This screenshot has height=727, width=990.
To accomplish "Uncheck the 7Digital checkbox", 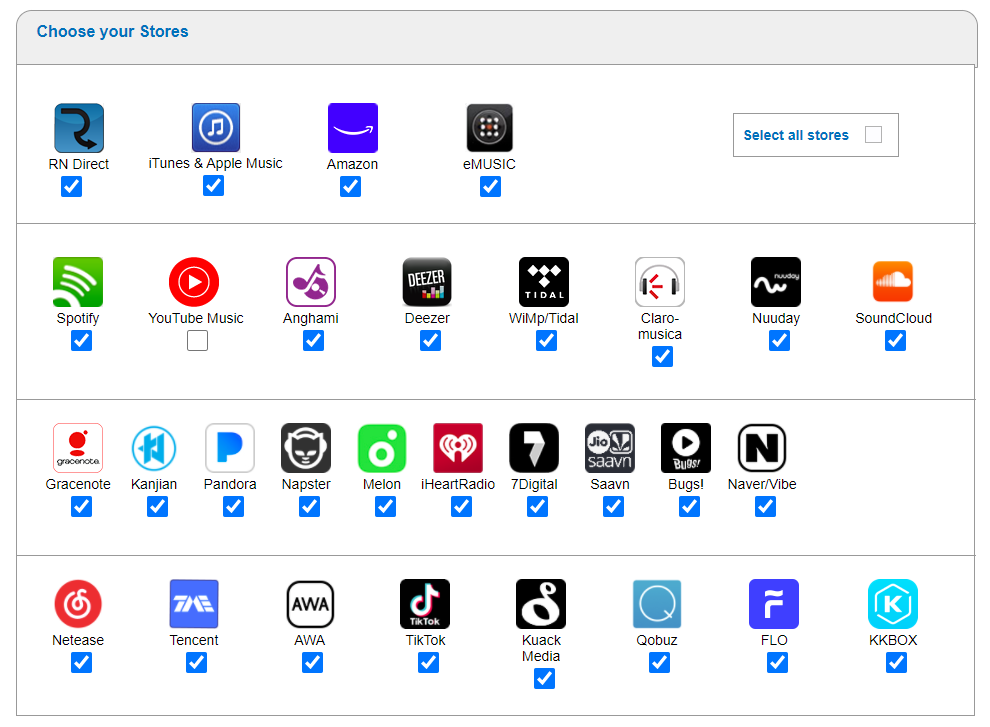I will [537, 507].
